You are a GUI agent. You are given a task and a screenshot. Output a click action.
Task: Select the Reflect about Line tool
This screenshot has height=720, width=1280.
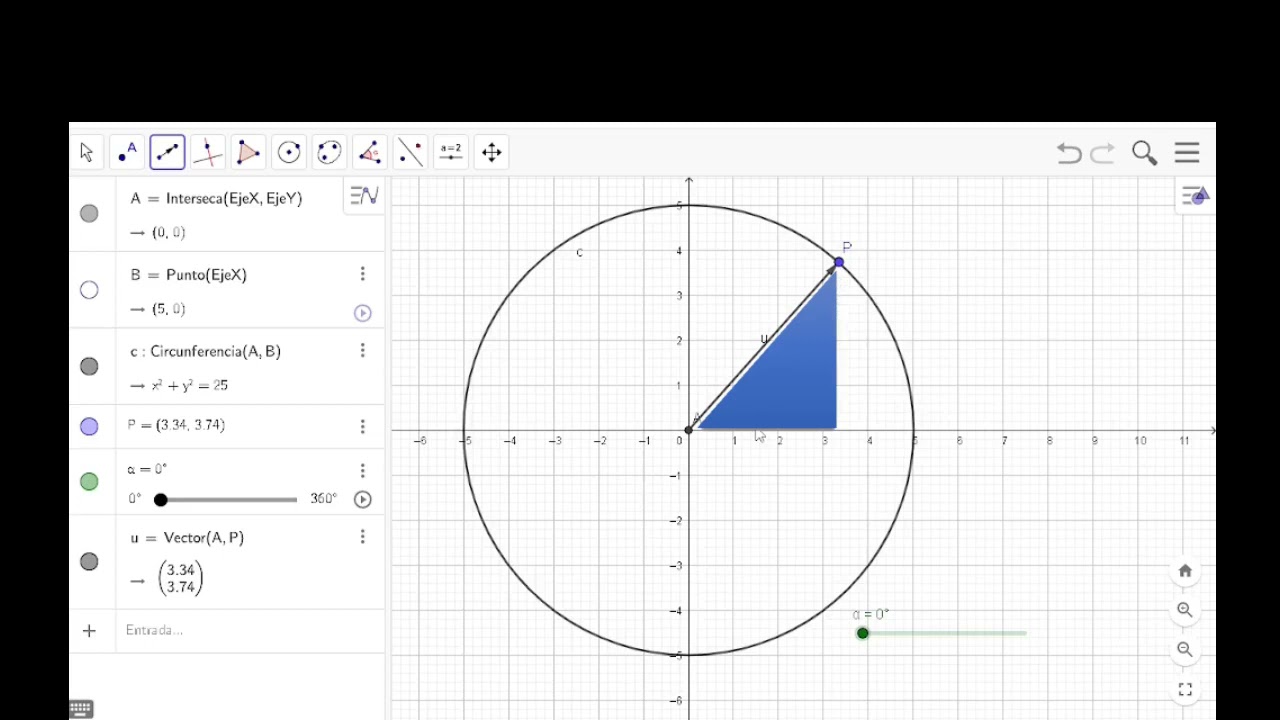[x=410, y=152]
